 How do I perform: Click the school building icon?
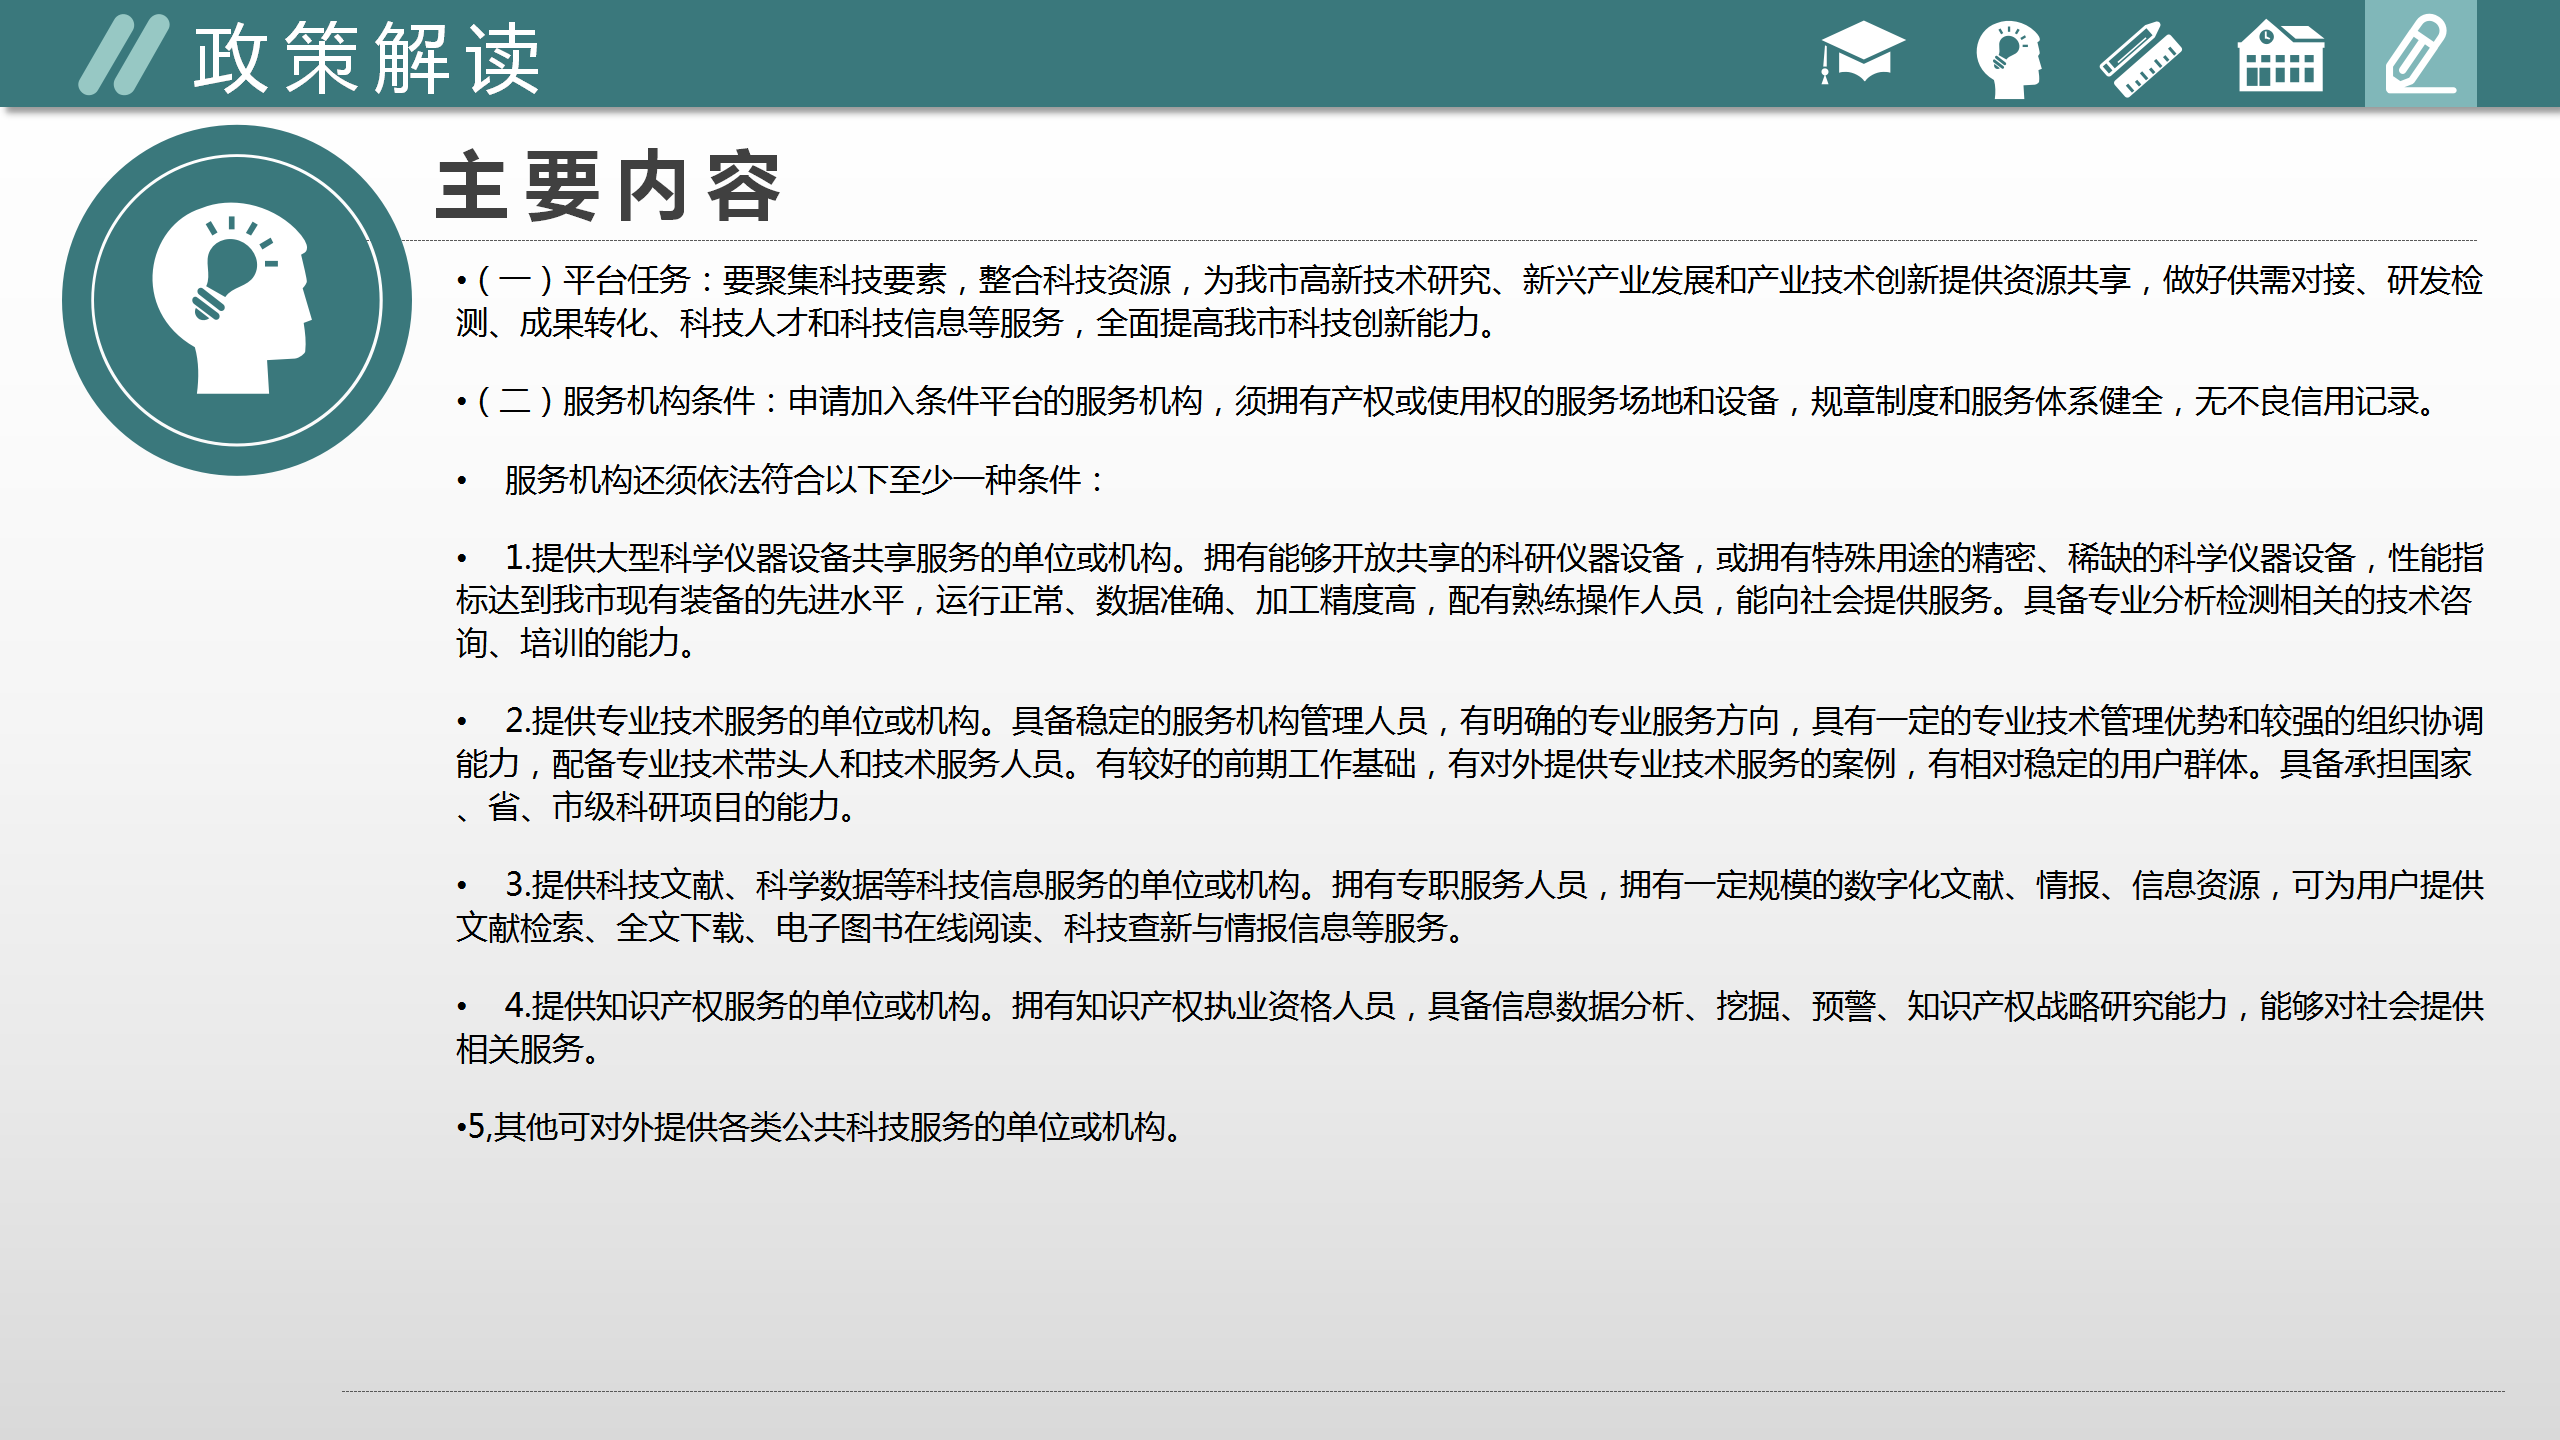(x=2280, y=58)
